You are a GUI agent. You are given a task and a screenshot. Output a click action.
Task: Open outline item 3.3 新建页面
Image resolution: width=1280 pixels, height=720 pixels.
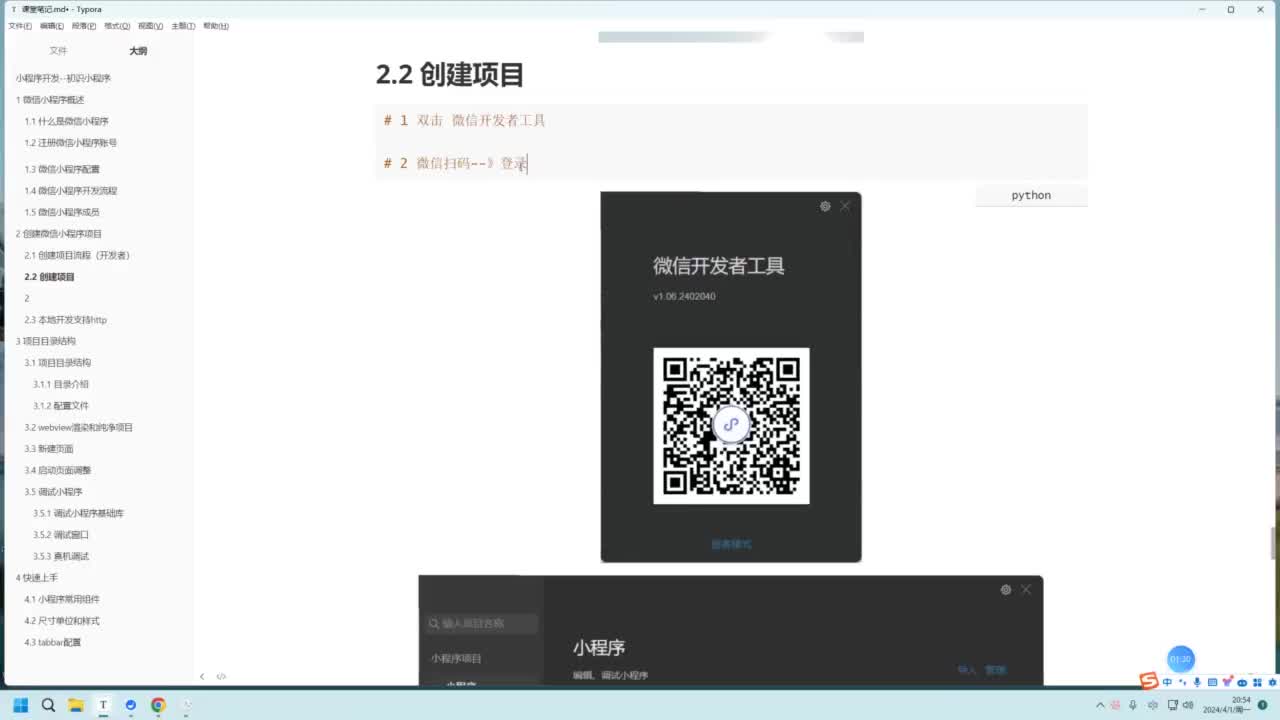tap(49, 449)
